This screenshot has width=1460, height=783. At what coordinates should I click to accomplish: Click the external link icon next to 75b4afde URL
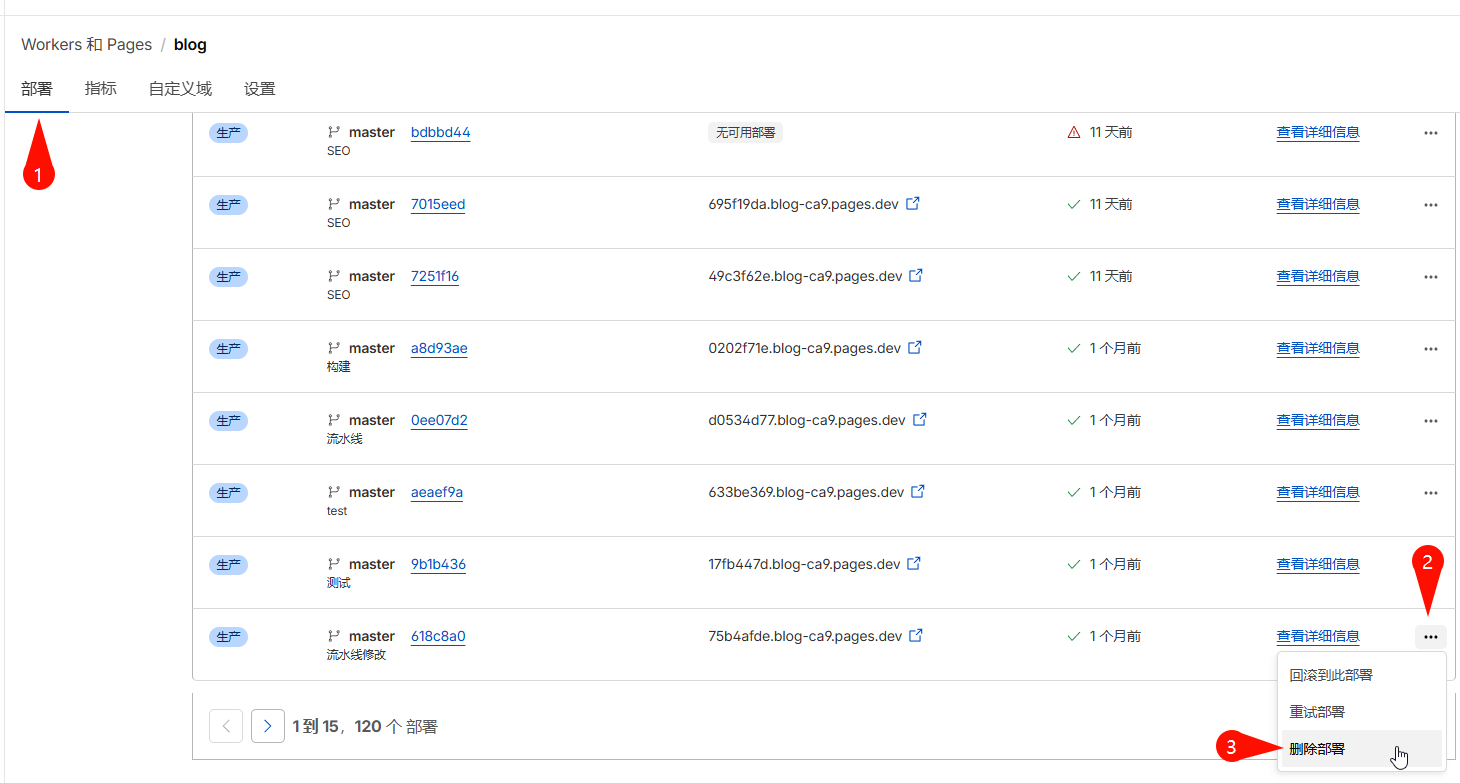pyautogui.click(x=916, y=634)
